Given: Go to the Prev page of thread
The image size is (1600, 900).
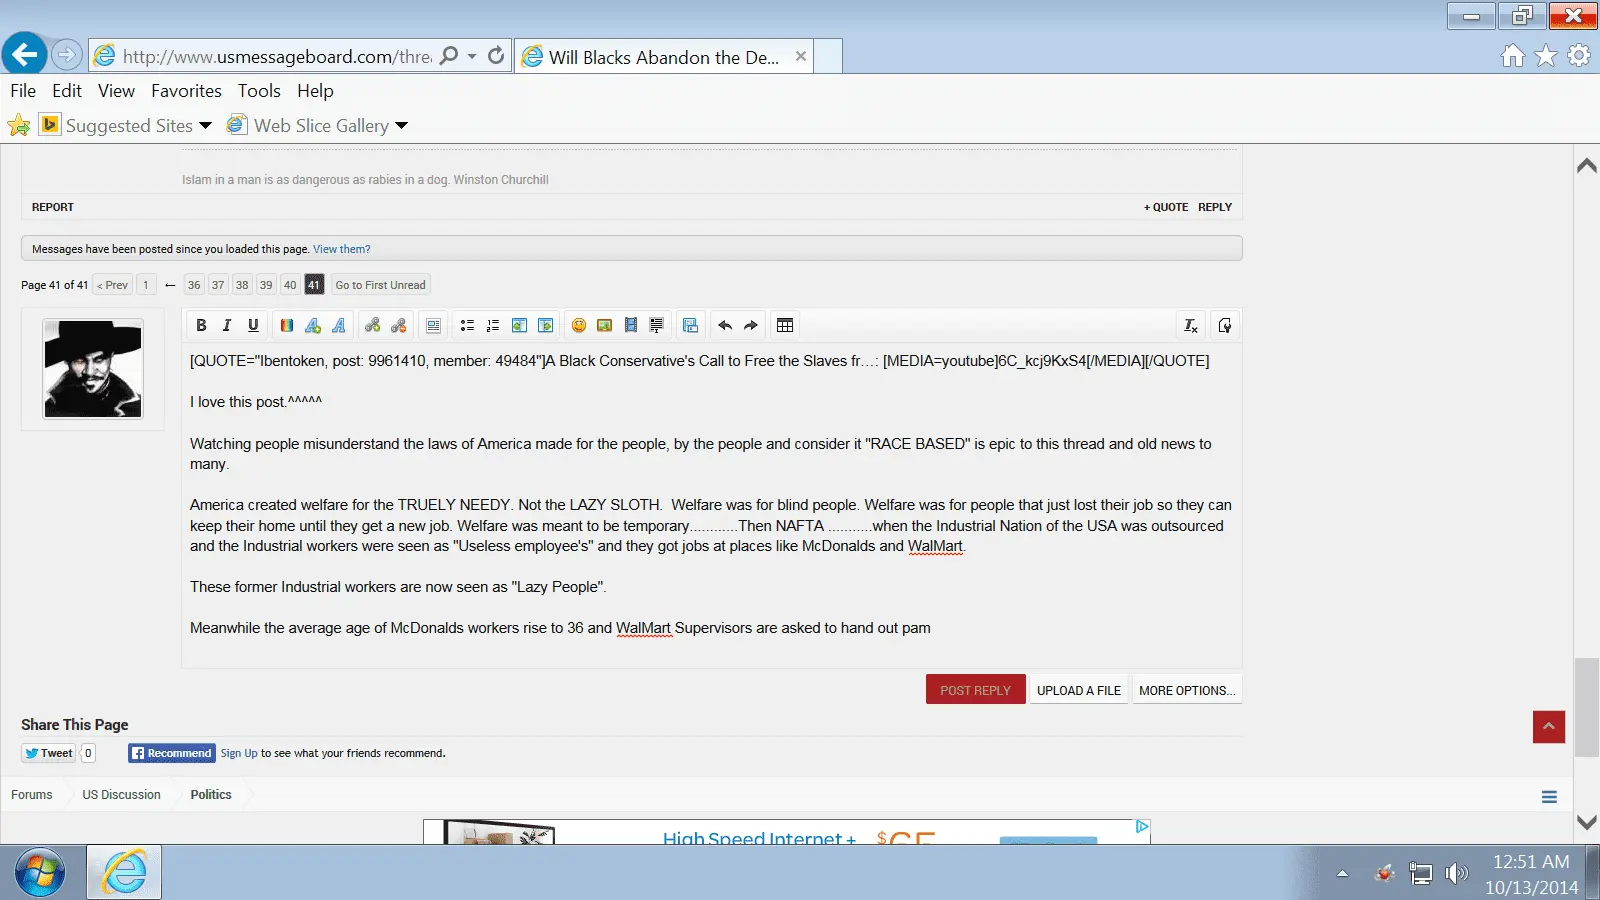Looking at the screenshot, I should coord(112,285).
